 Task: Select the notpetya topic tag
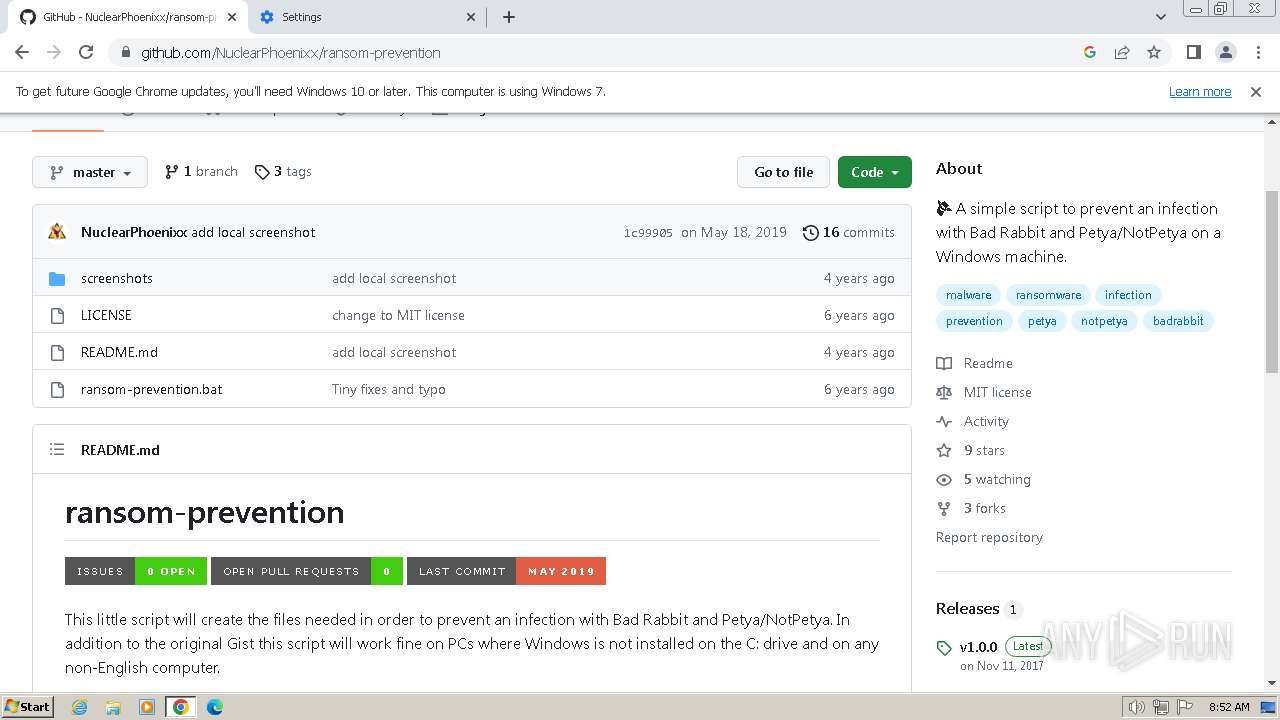tap(1104, 321)
